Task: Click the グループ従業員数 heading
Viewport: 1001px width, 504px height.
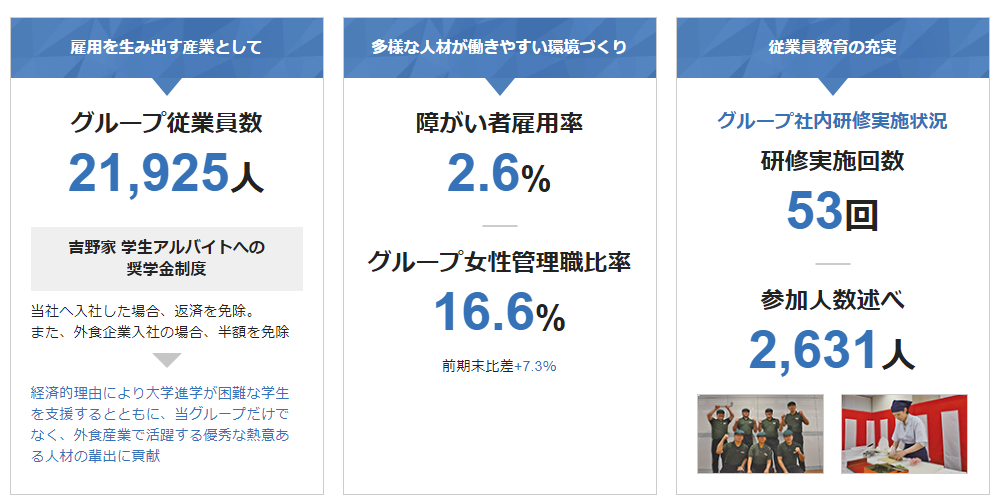Action: click(166, 122)
